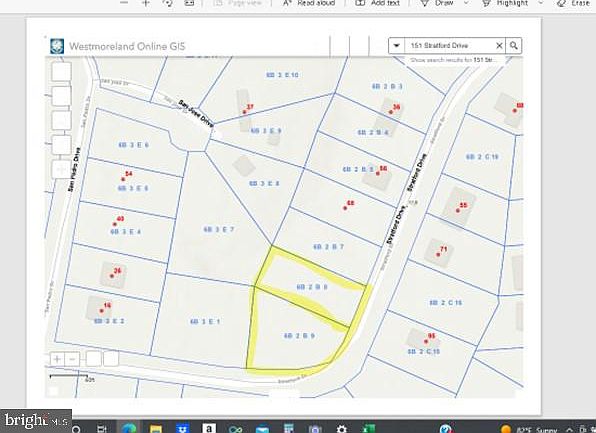Open the Amazon taskbar icon
Image resolution: width=596 pixels, height=433 pixels.
point(209,428)
